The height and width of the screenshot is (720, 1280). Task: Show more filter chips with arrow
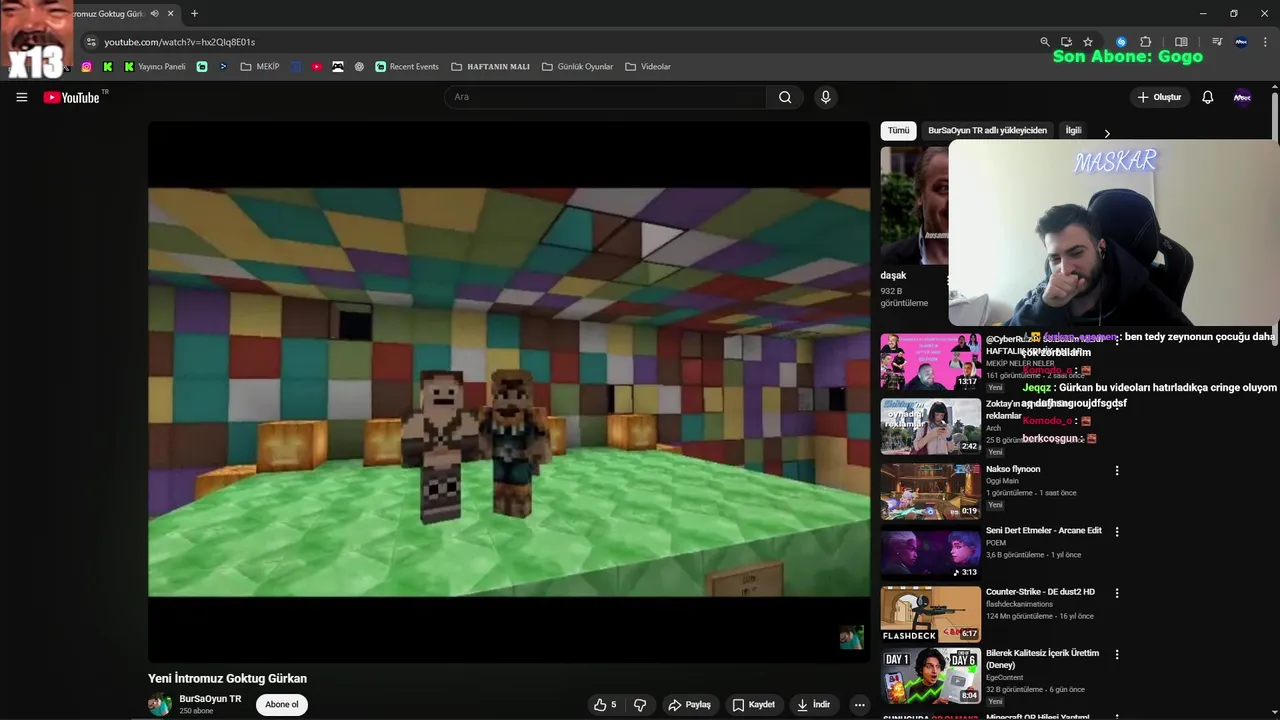[x=1107, y=133]
